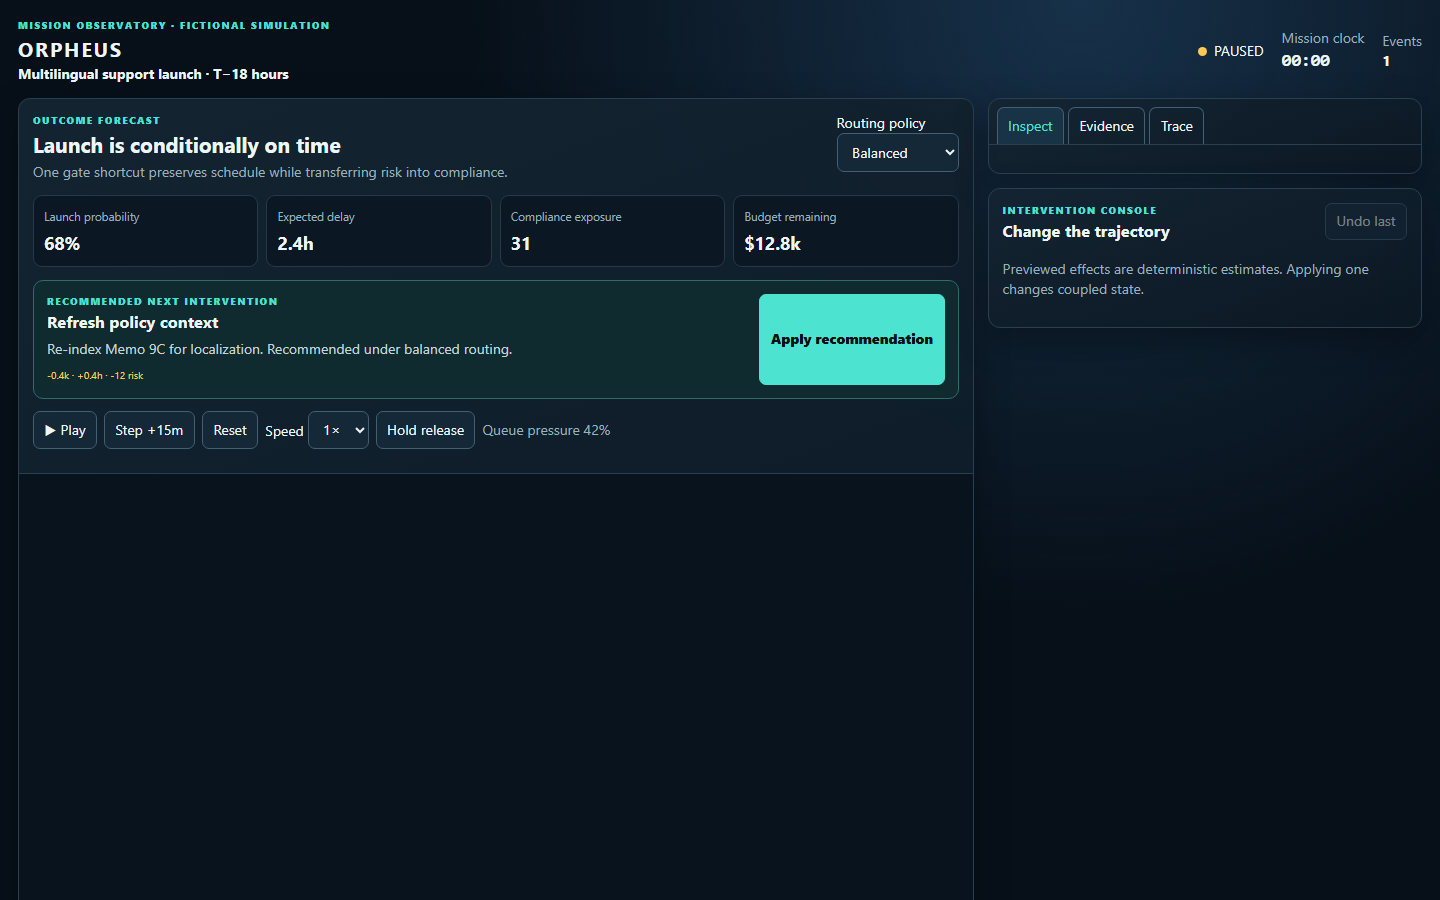1440x900 pixels.
Task: Click the Events count value
Action: point(1386,61)
